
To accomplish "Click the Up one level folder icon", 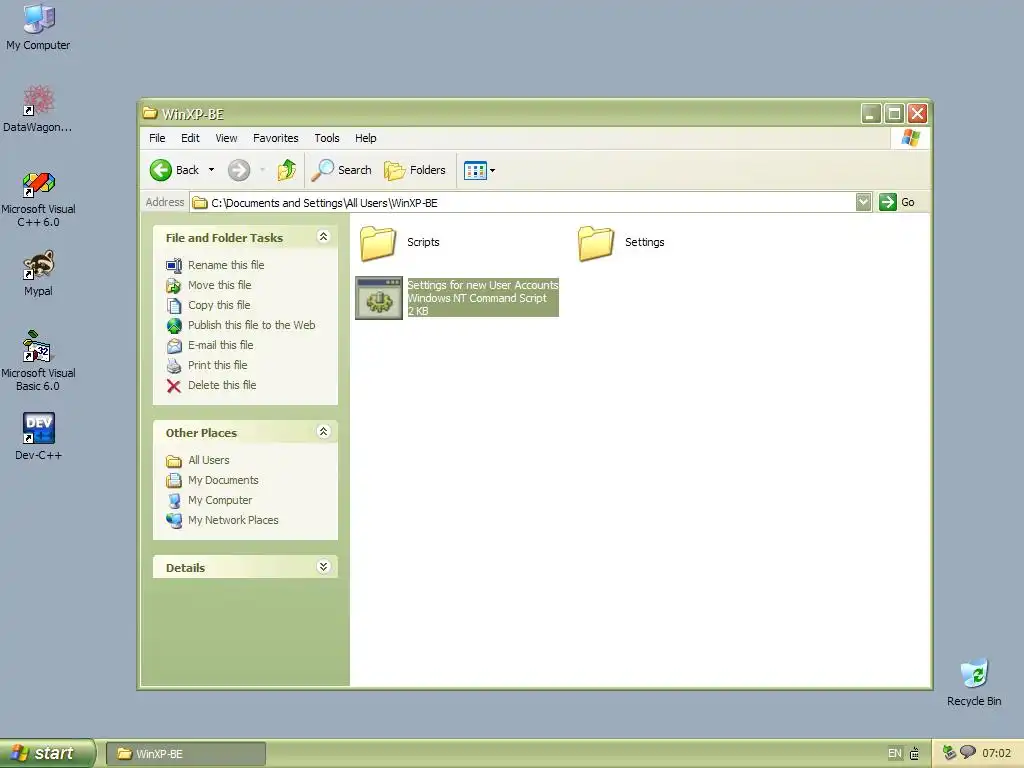I will tap(287, 170).
